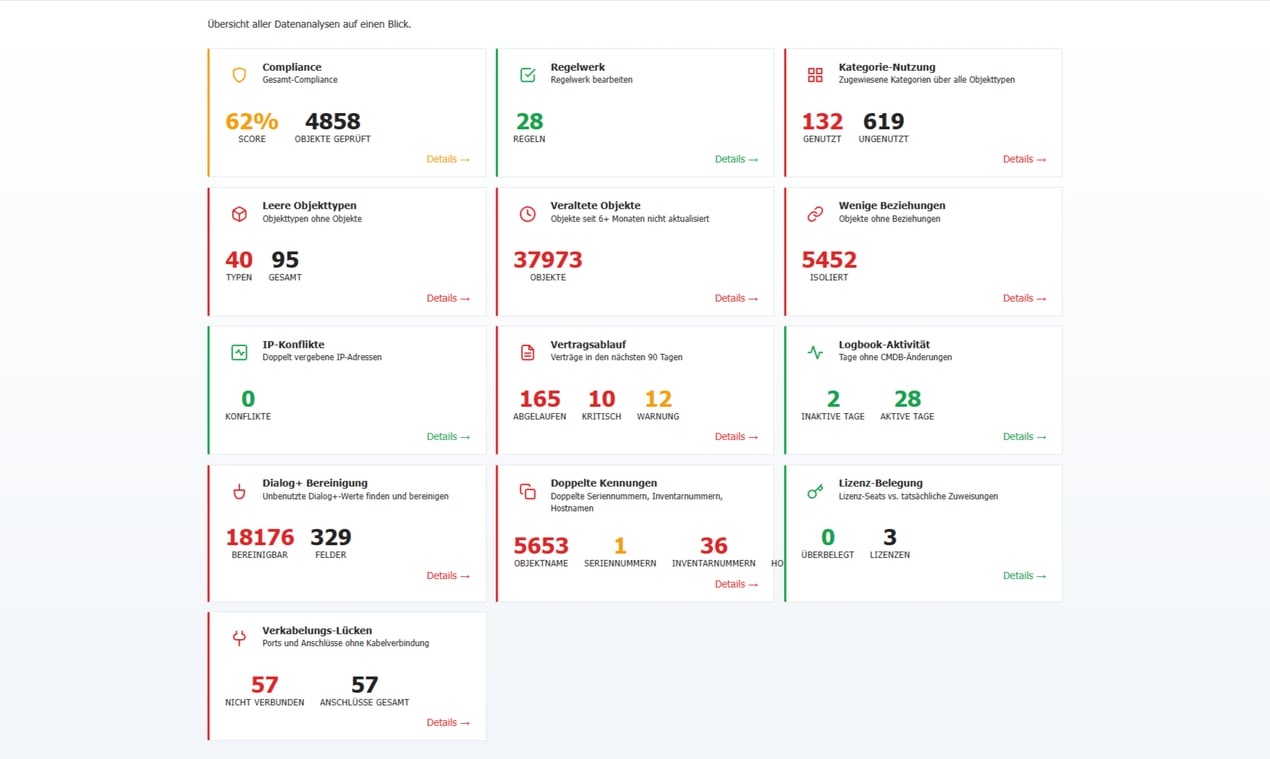Open Details link on Regelwerk card
Image resolution: width=1270 pixels, height=759 pixels.
point(736,159)
